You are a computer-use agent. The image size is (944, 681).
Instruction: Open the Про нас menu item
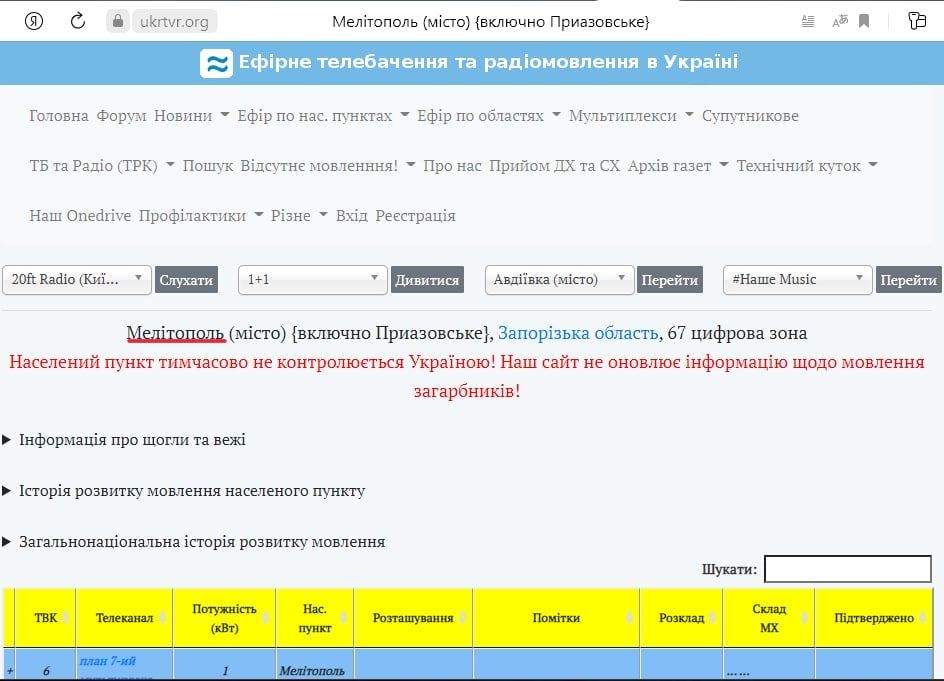tap(452, 166)
